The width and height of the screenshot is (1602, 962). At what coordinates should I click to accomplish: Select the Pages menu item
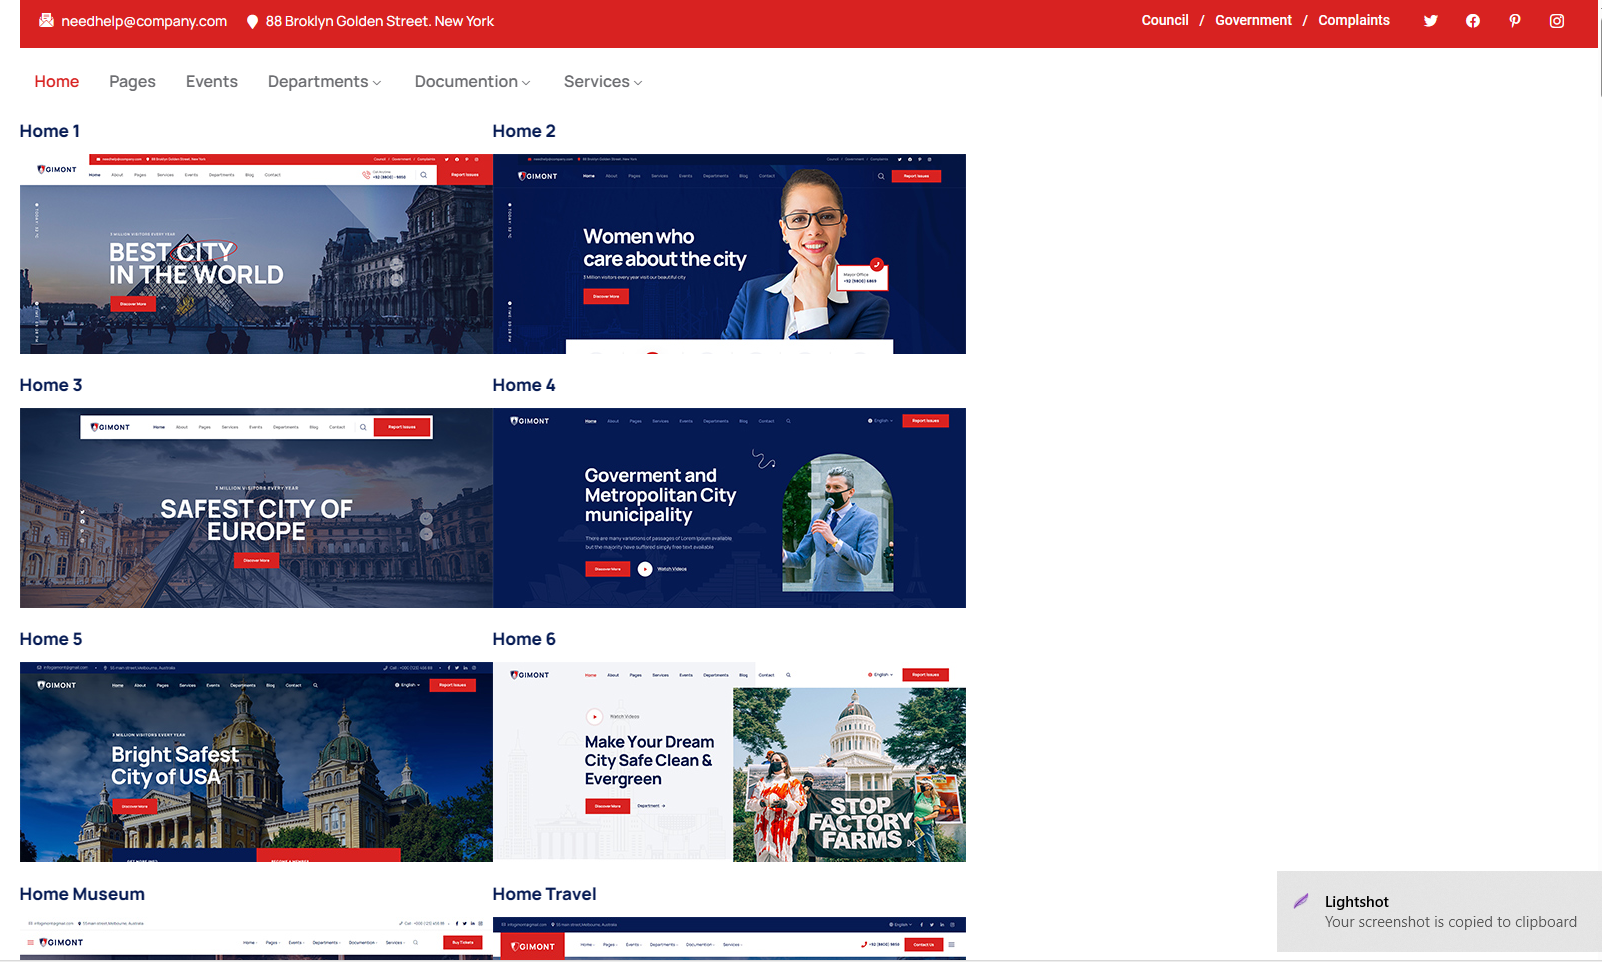(x=132, y=81)
